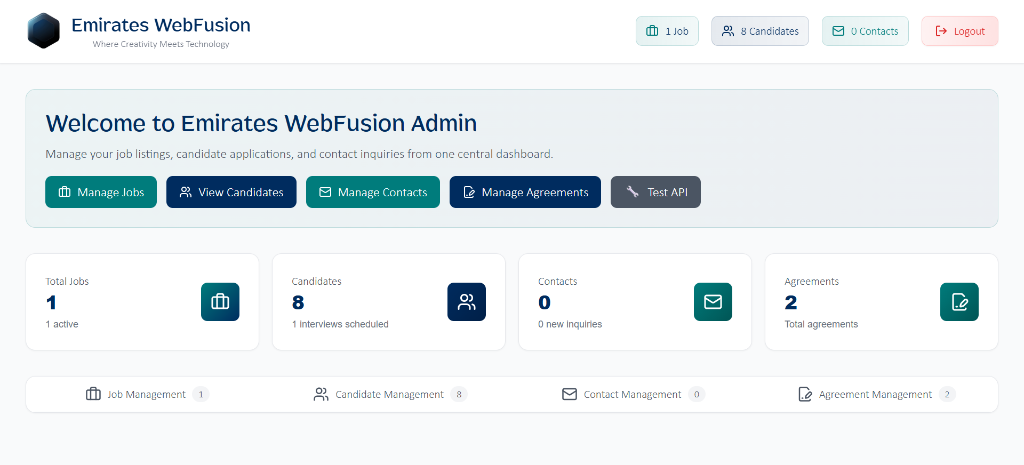This screenshot has width=1024, height=465.
Task: Click envelope icon in Contacts card
Action: [713, 302]
